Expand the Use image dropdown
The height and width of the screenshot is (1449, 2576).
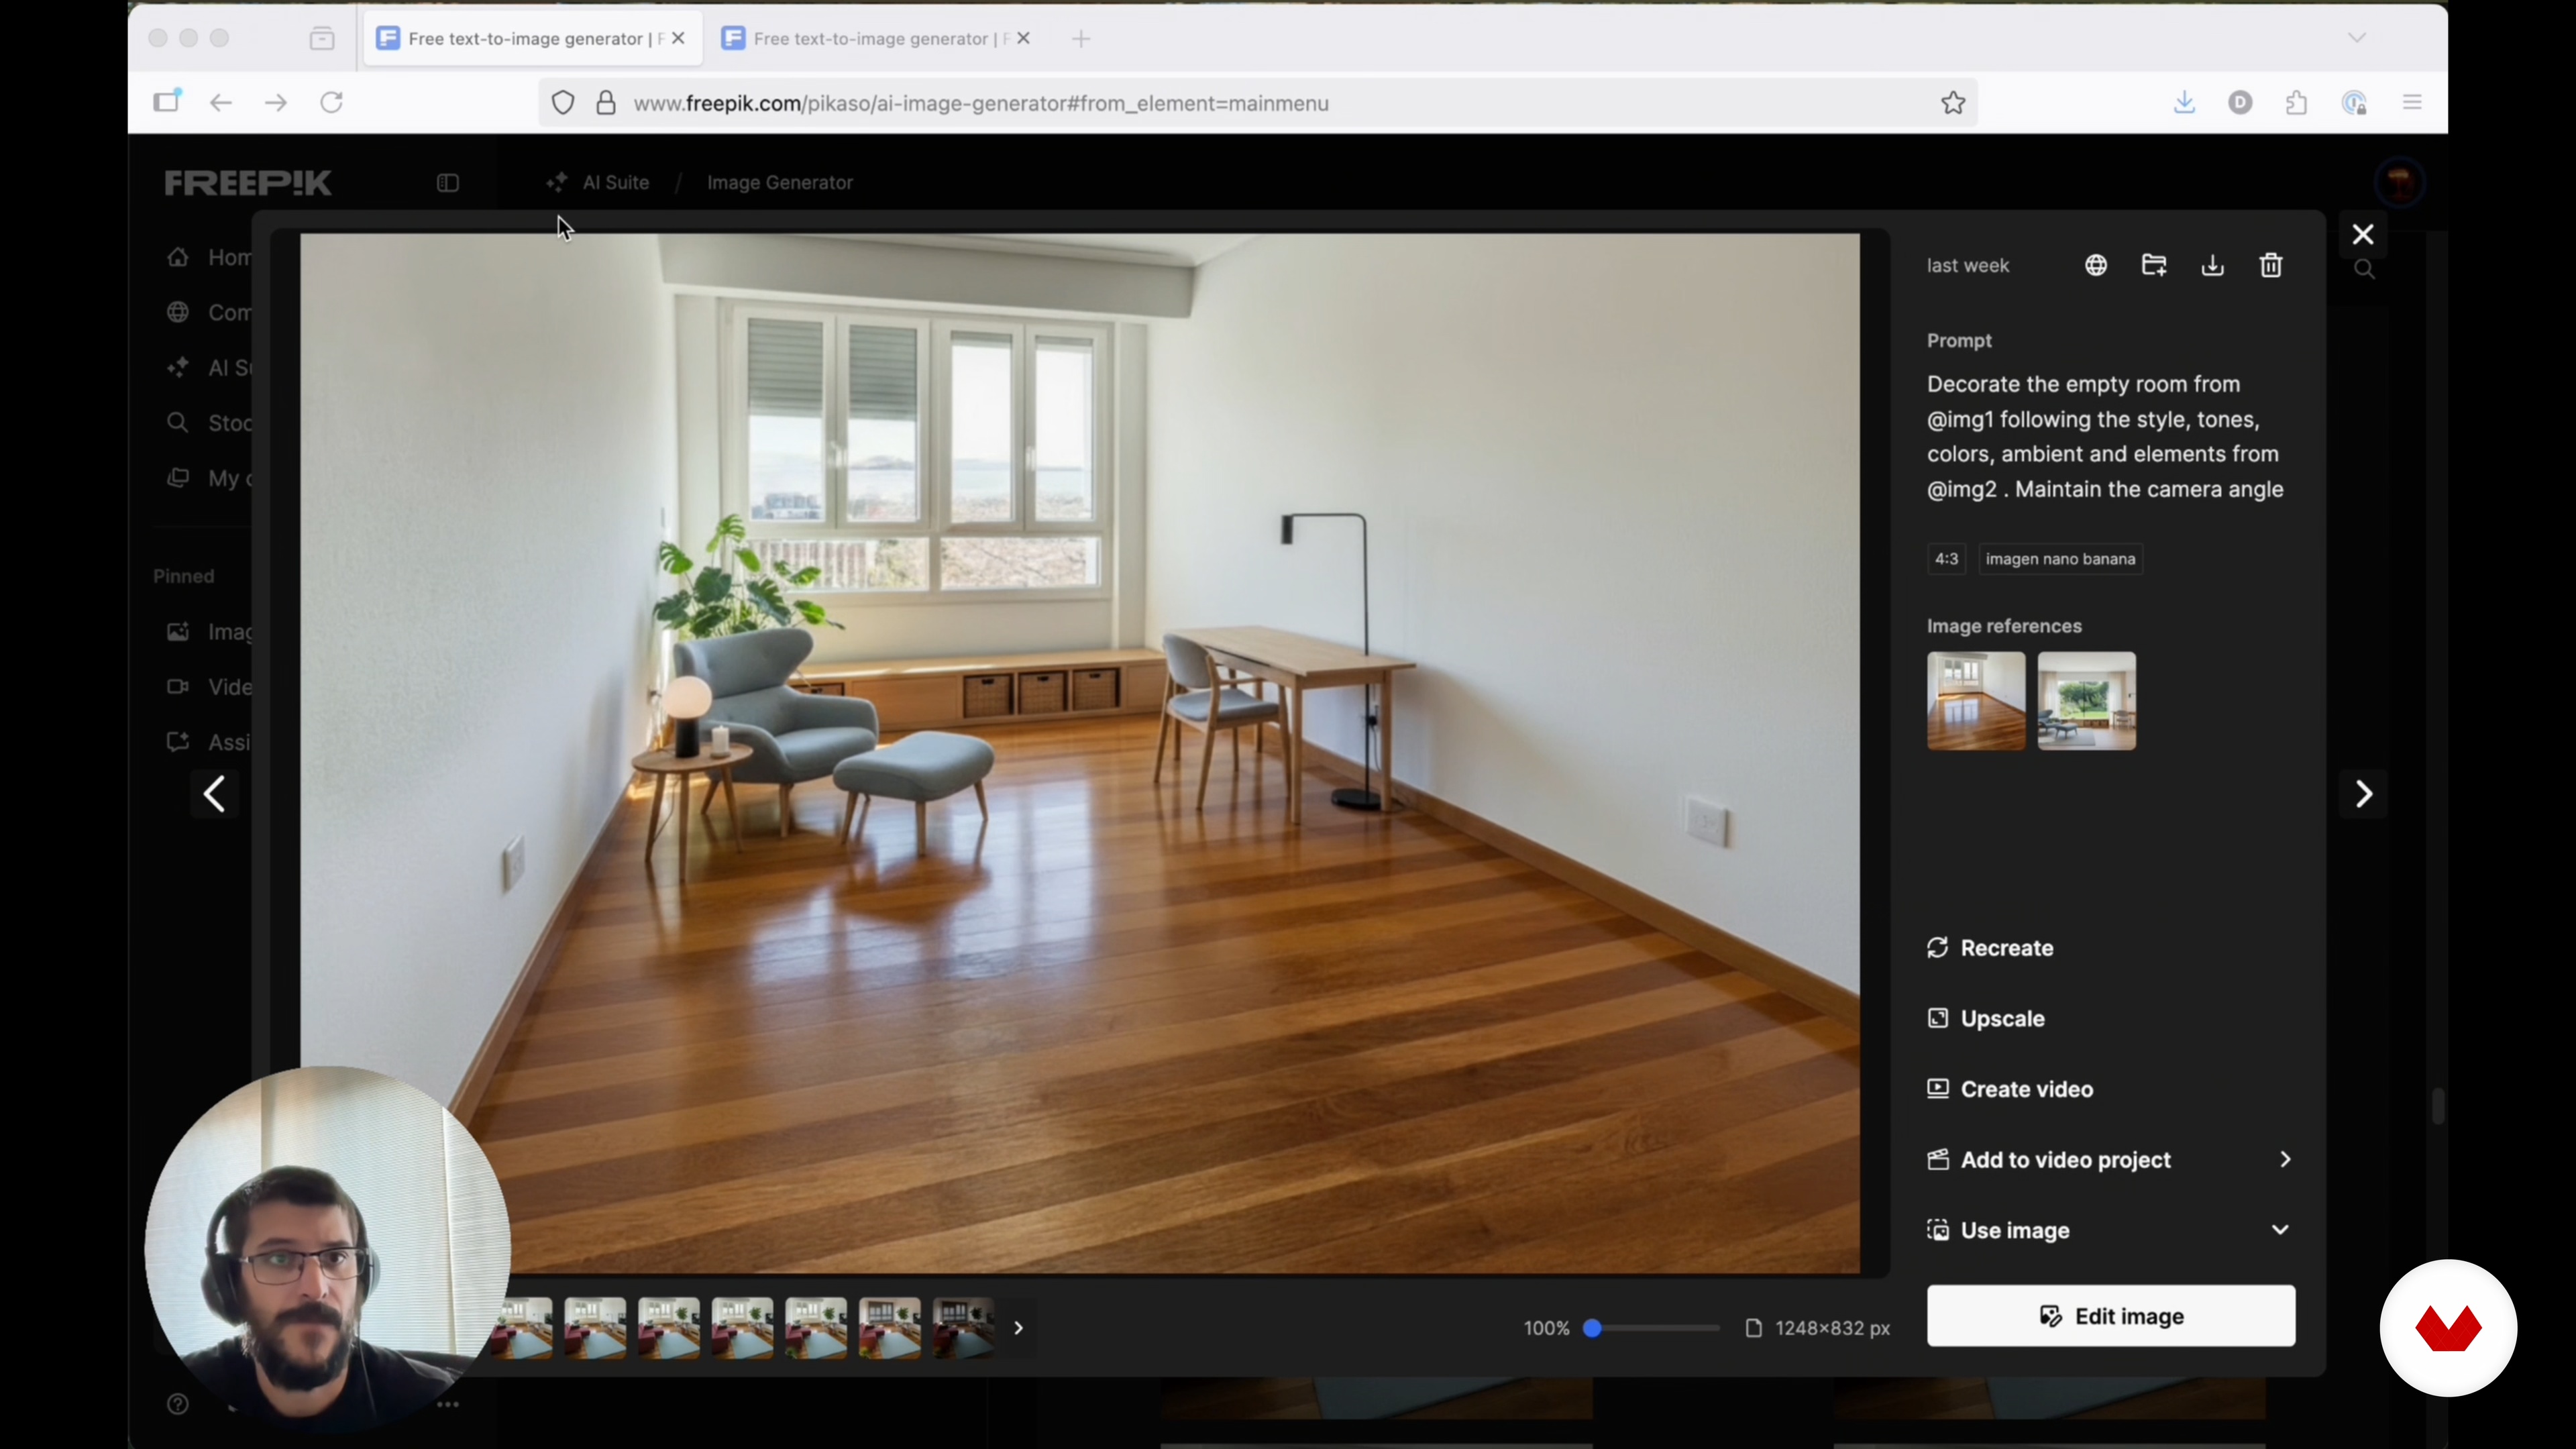click(x=2279, y=1230)
